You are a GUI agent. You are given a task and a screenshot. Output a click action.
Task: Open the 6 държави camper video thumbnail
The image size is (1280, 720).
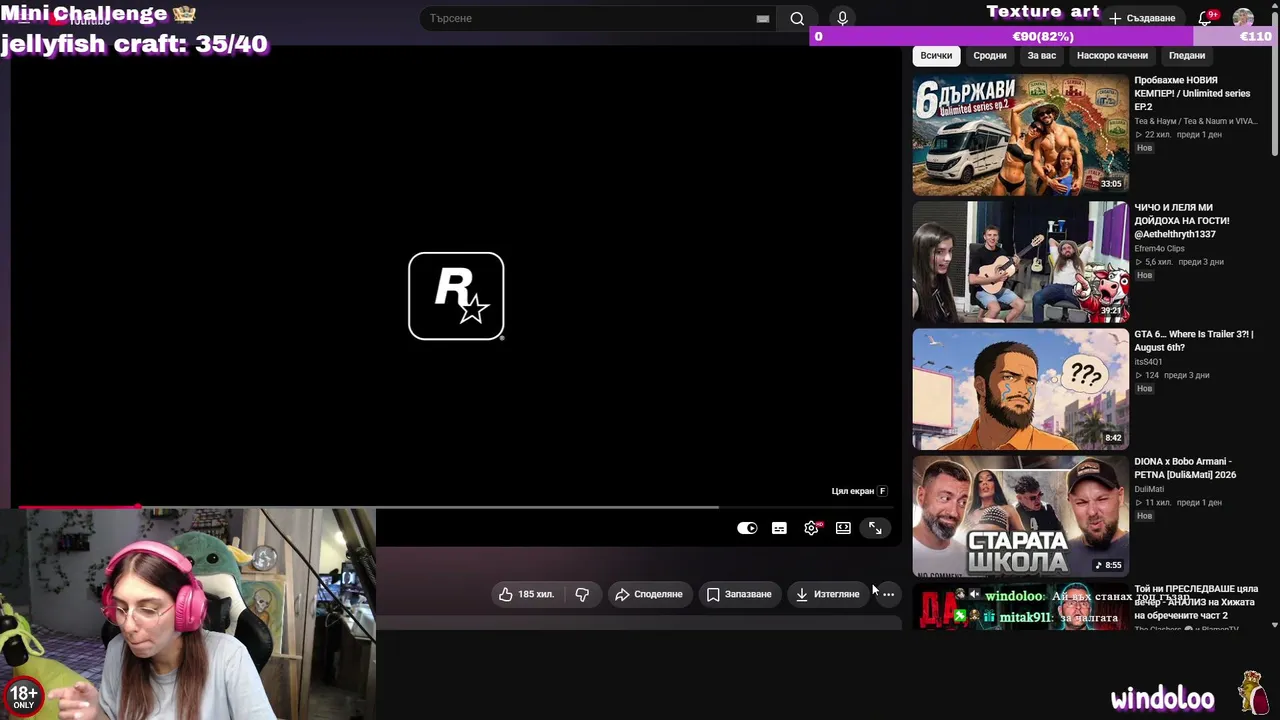click(1021, 135)
